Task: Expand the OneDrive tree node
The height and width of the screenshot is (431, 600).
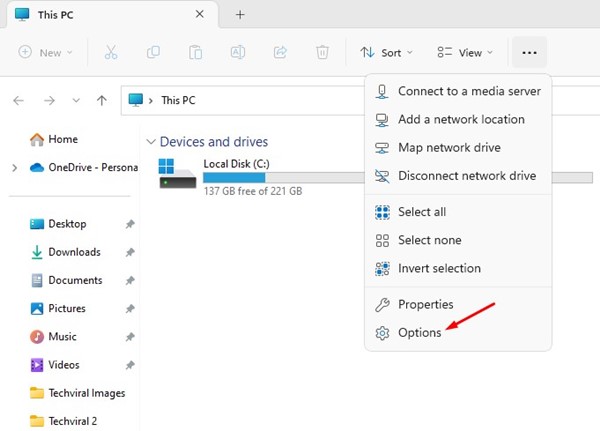Action: pos(14,168)
